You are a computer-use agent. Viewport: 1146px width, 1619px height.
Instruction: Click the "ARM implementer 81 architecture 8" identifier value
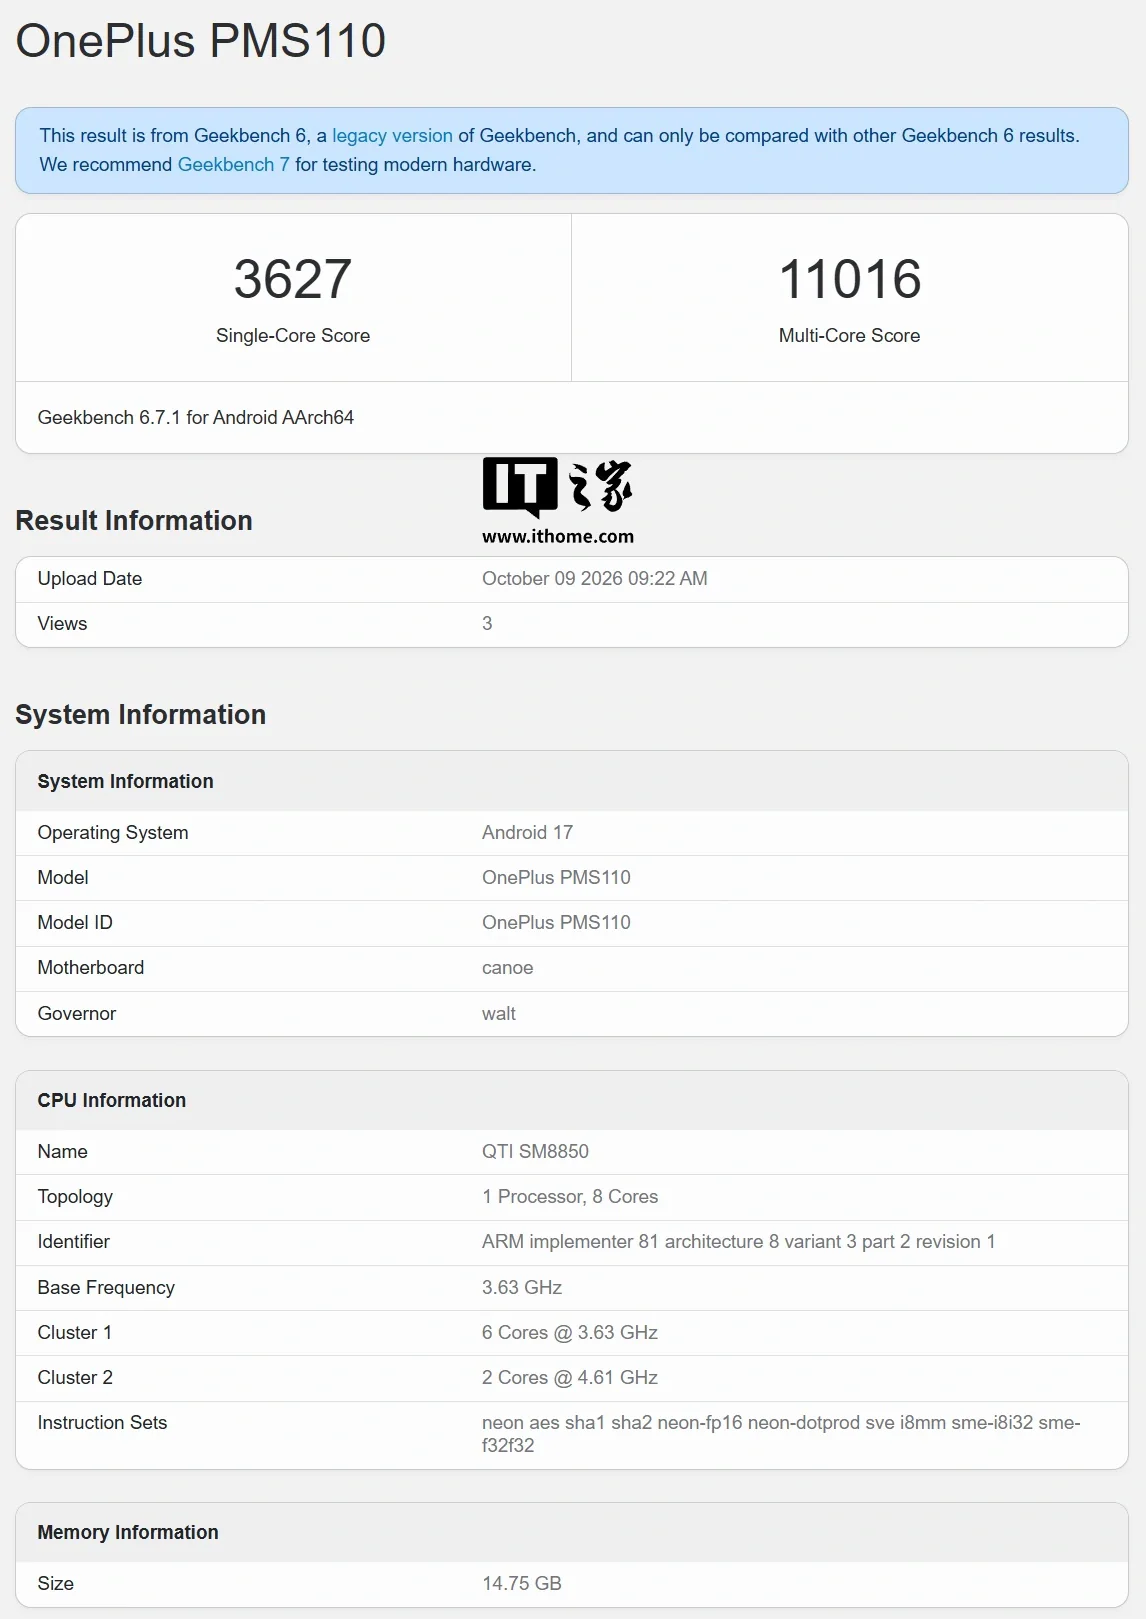pyautogui.click(x=739, y=1242)
